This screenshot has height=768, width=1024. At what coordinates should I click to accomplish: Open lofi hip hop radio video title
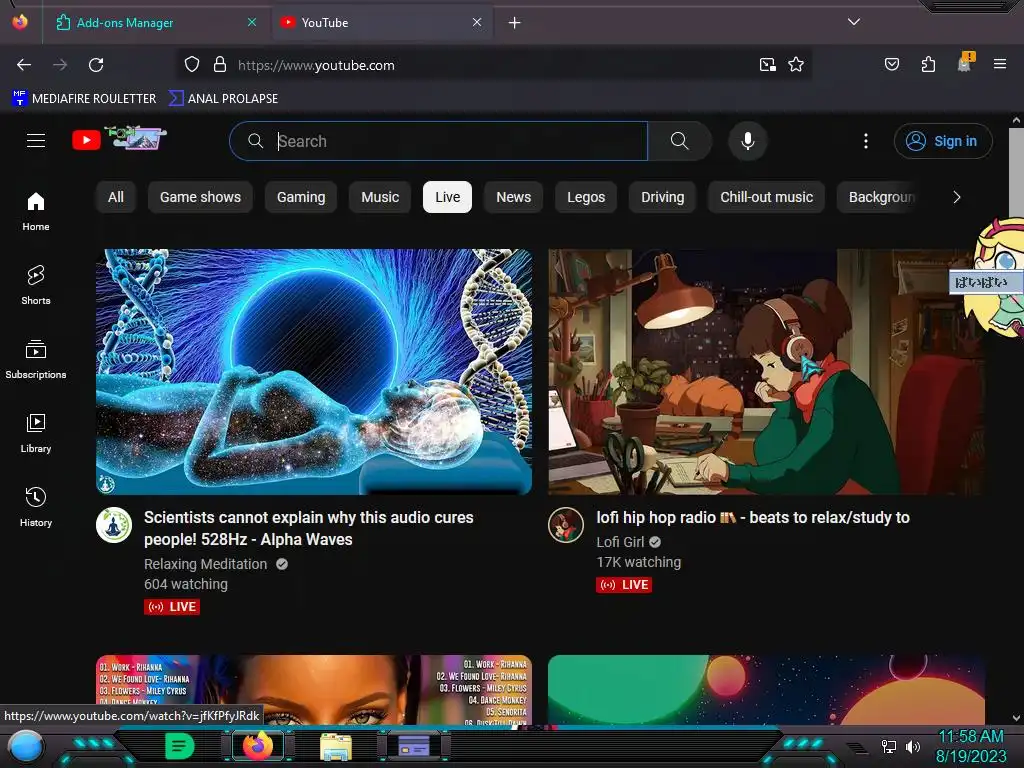[753, 517]
